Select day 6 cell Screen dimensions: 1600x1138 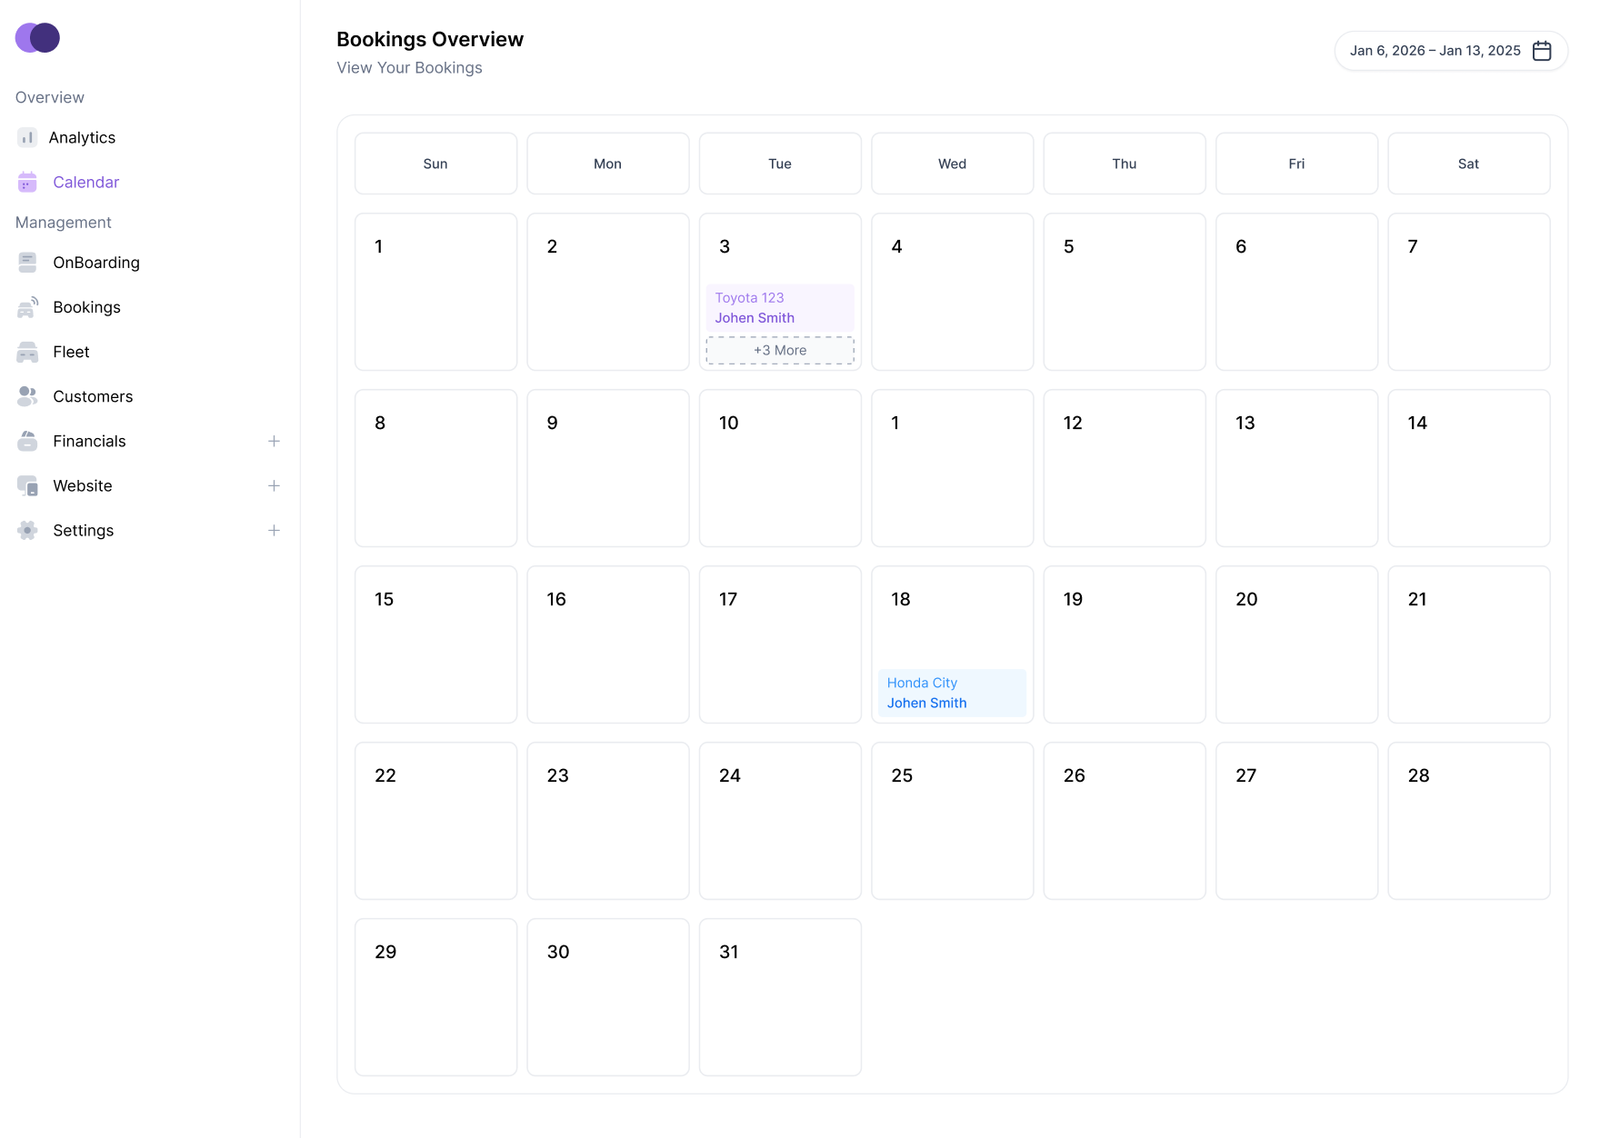pos(1297,292)
